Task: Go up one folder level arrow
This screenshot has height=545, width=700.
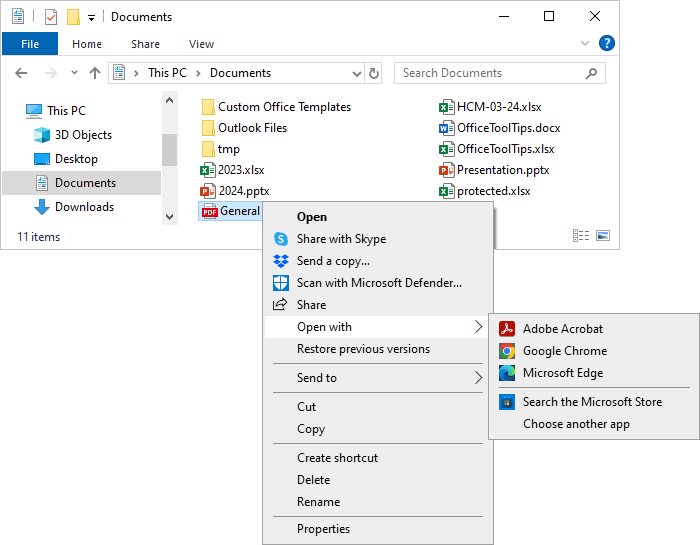Action: (x=95, y=73)
